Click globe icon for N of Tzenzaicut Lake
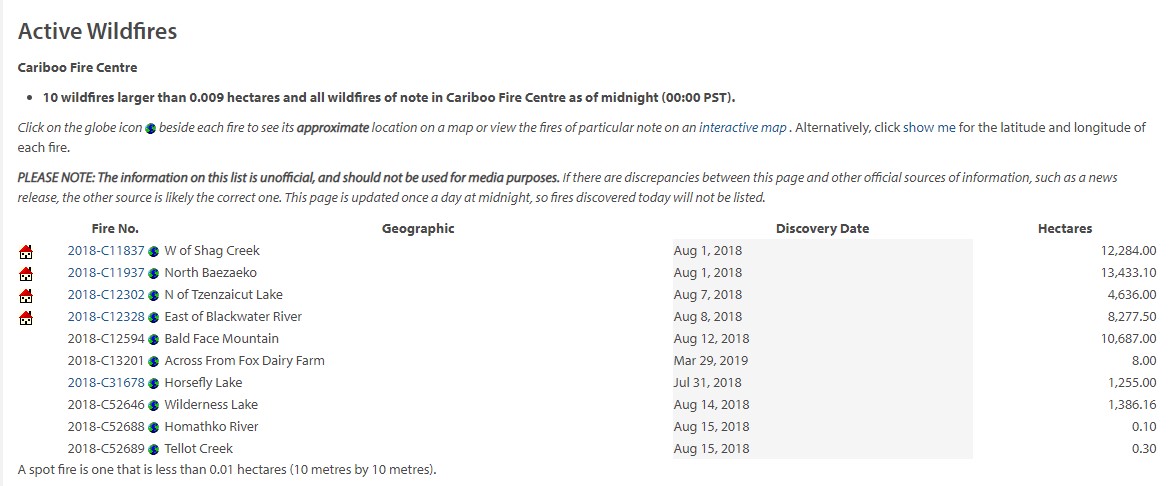The image size is (1173, 486). pyautogui.click(x=153, y=295)
